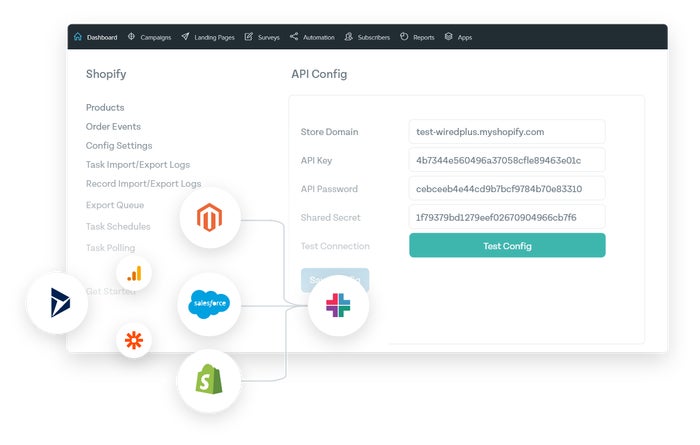The height and width of the screenshot is (445, 700).
Task: Open Record Import/Export Logs
Action: pyautogui.click(x=143, y=184)
